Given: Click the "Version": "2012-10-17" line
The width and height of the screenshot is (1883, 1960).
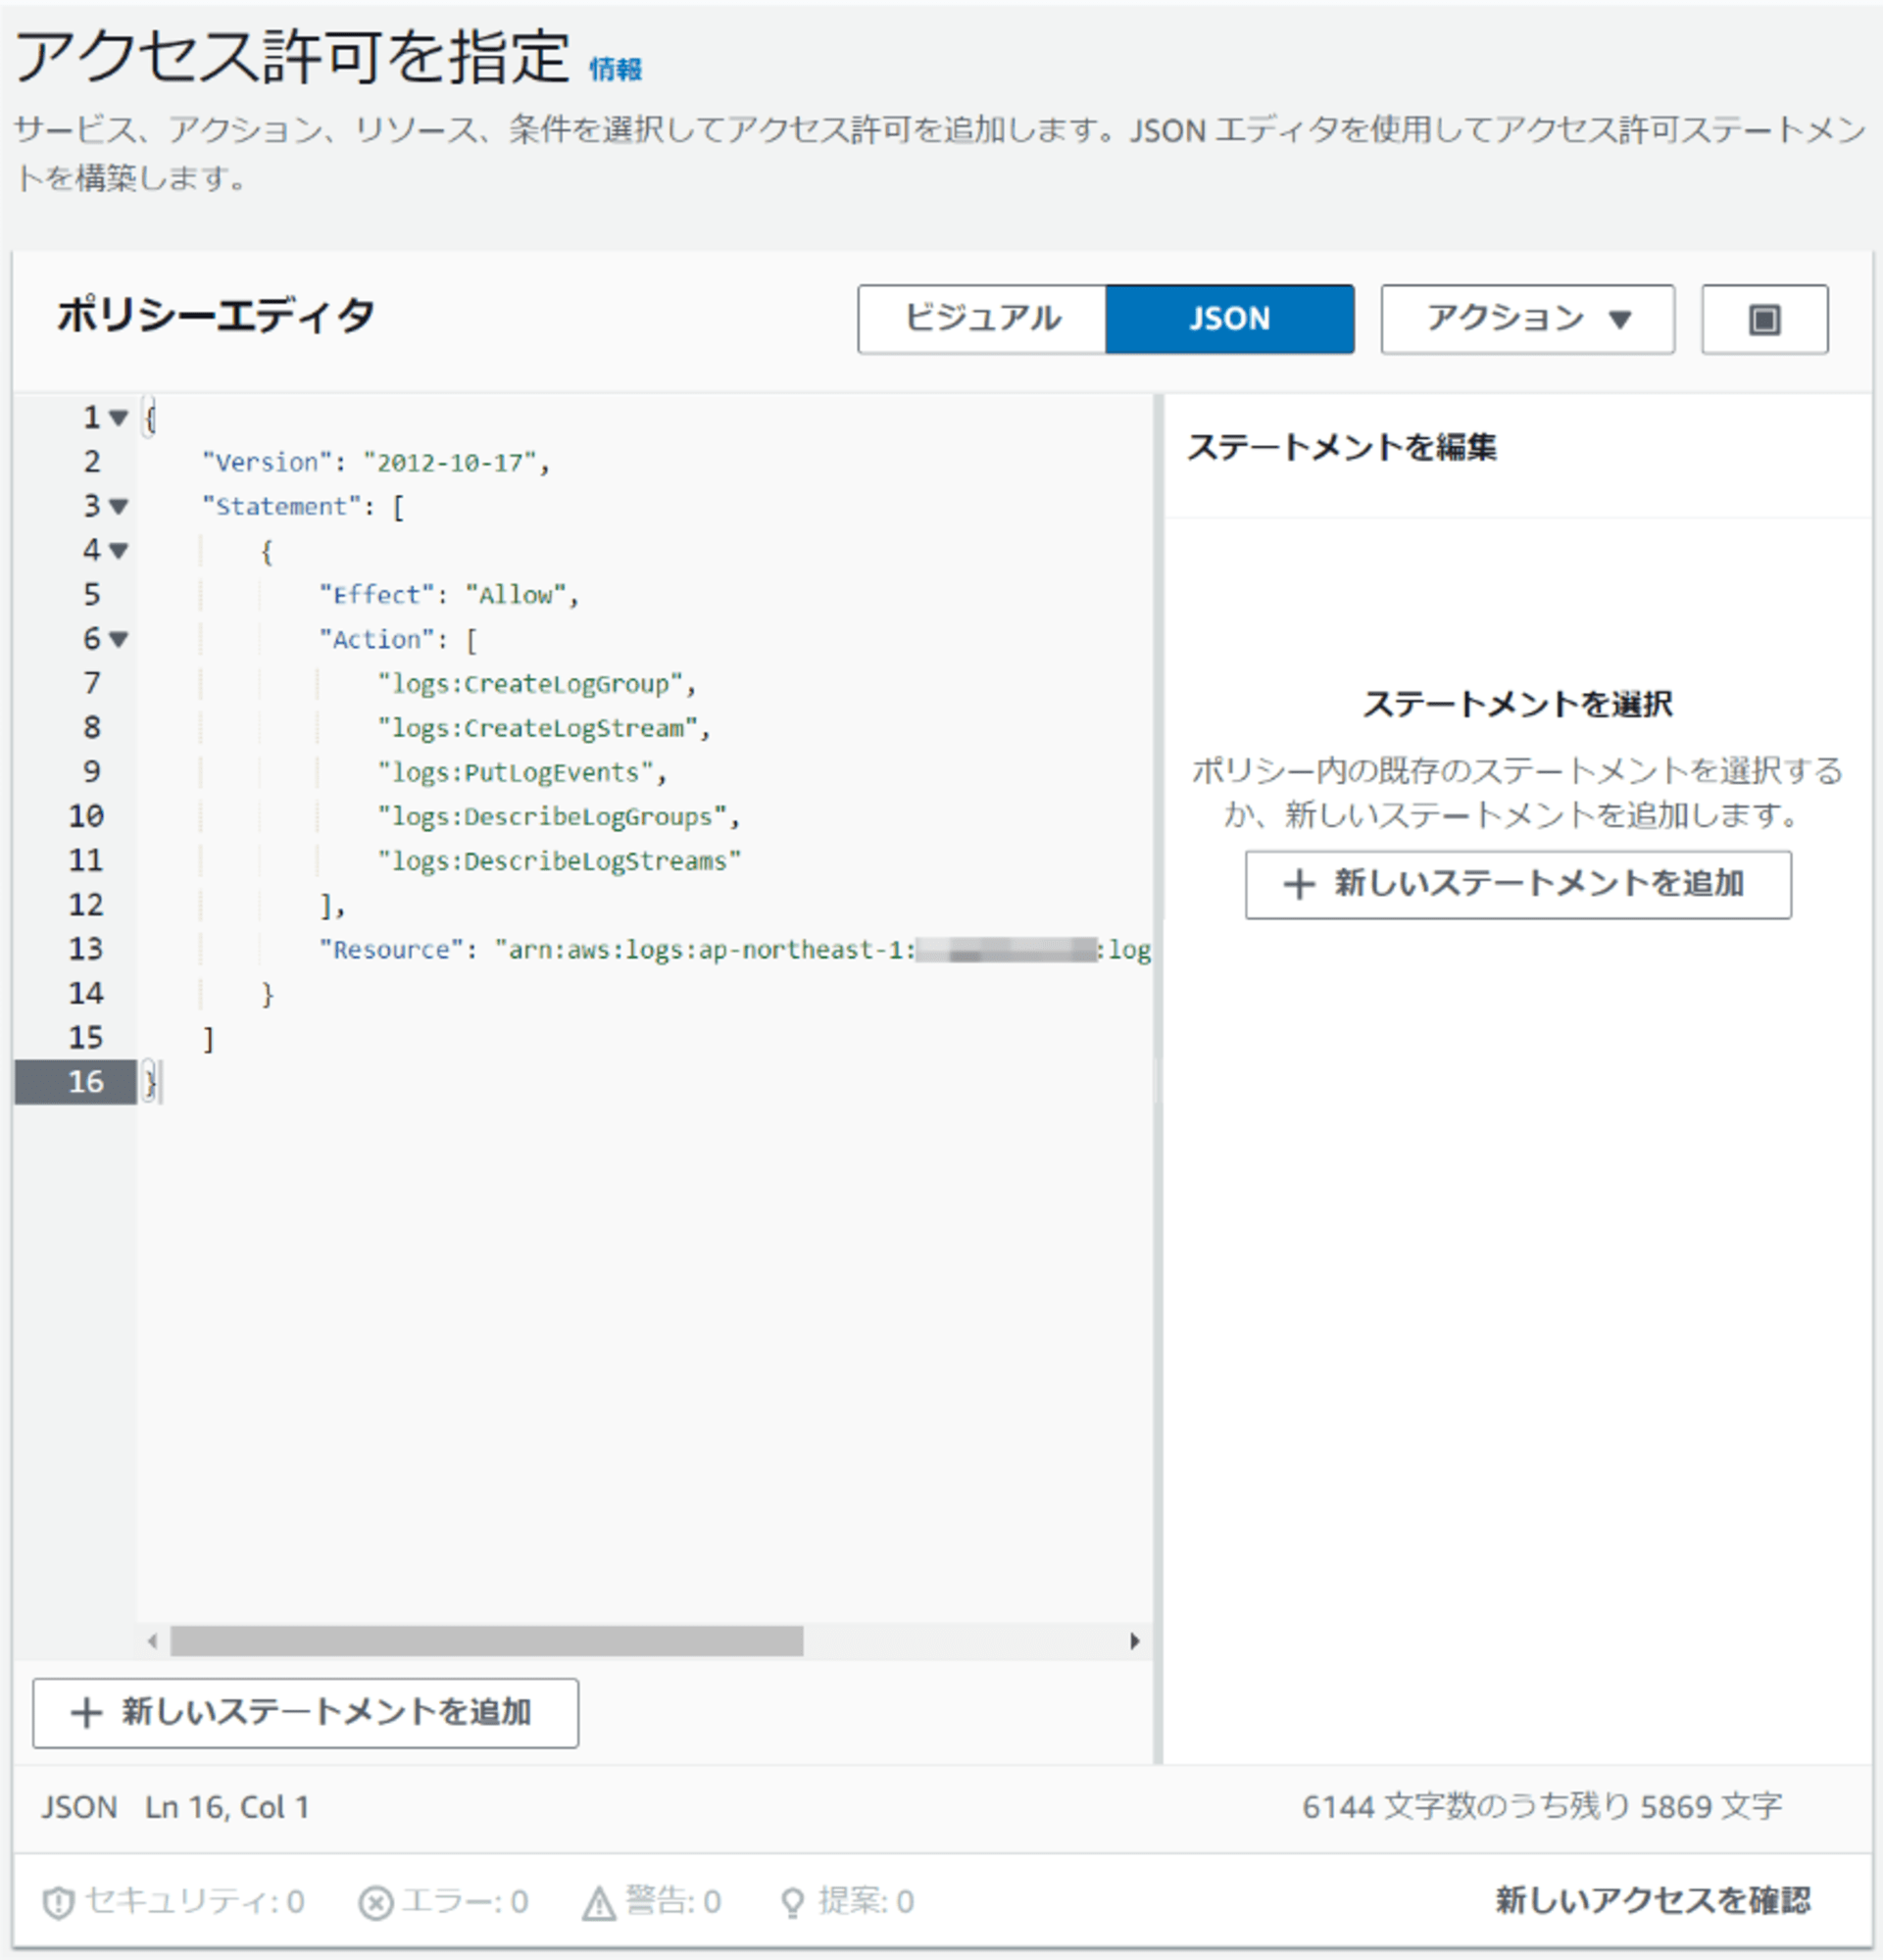Looking at the screenshot, I should (376, 462).
